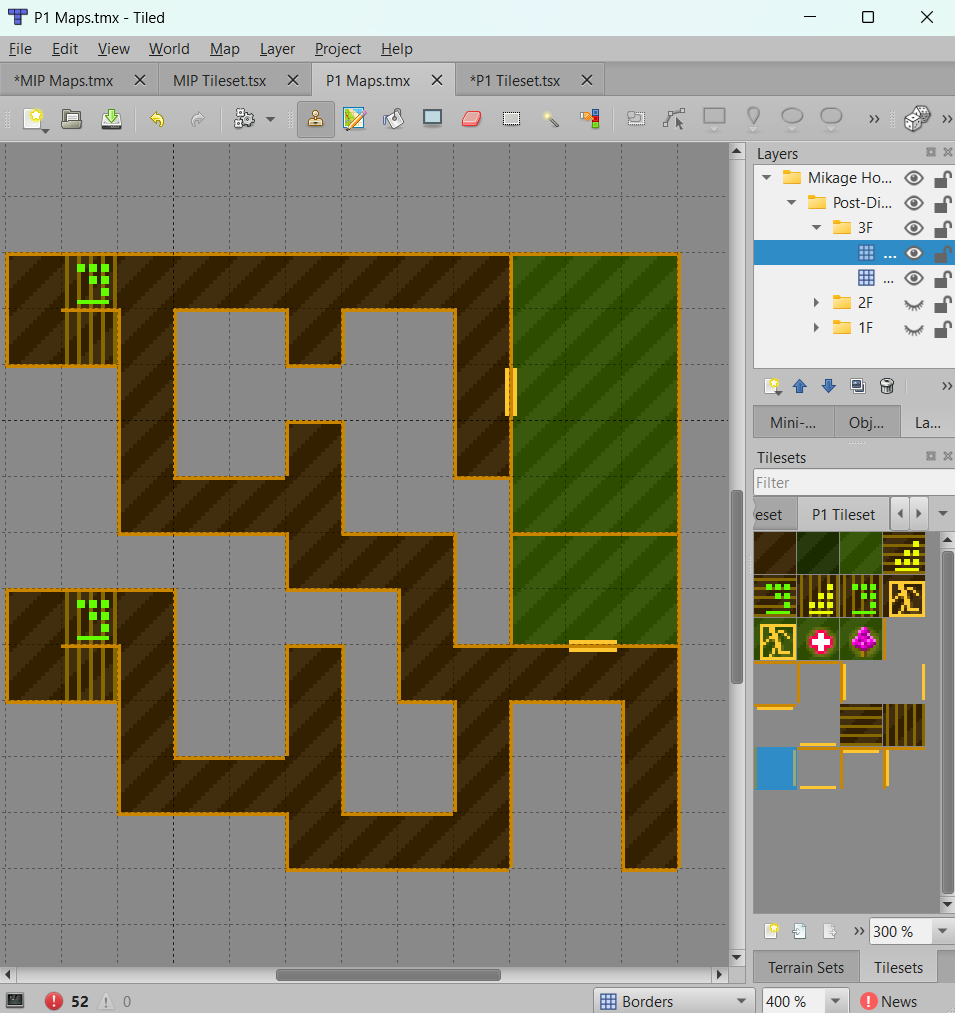Open the map zoom 400 % dropdown
This screenshot has height=1013, width=955.
835,1001
